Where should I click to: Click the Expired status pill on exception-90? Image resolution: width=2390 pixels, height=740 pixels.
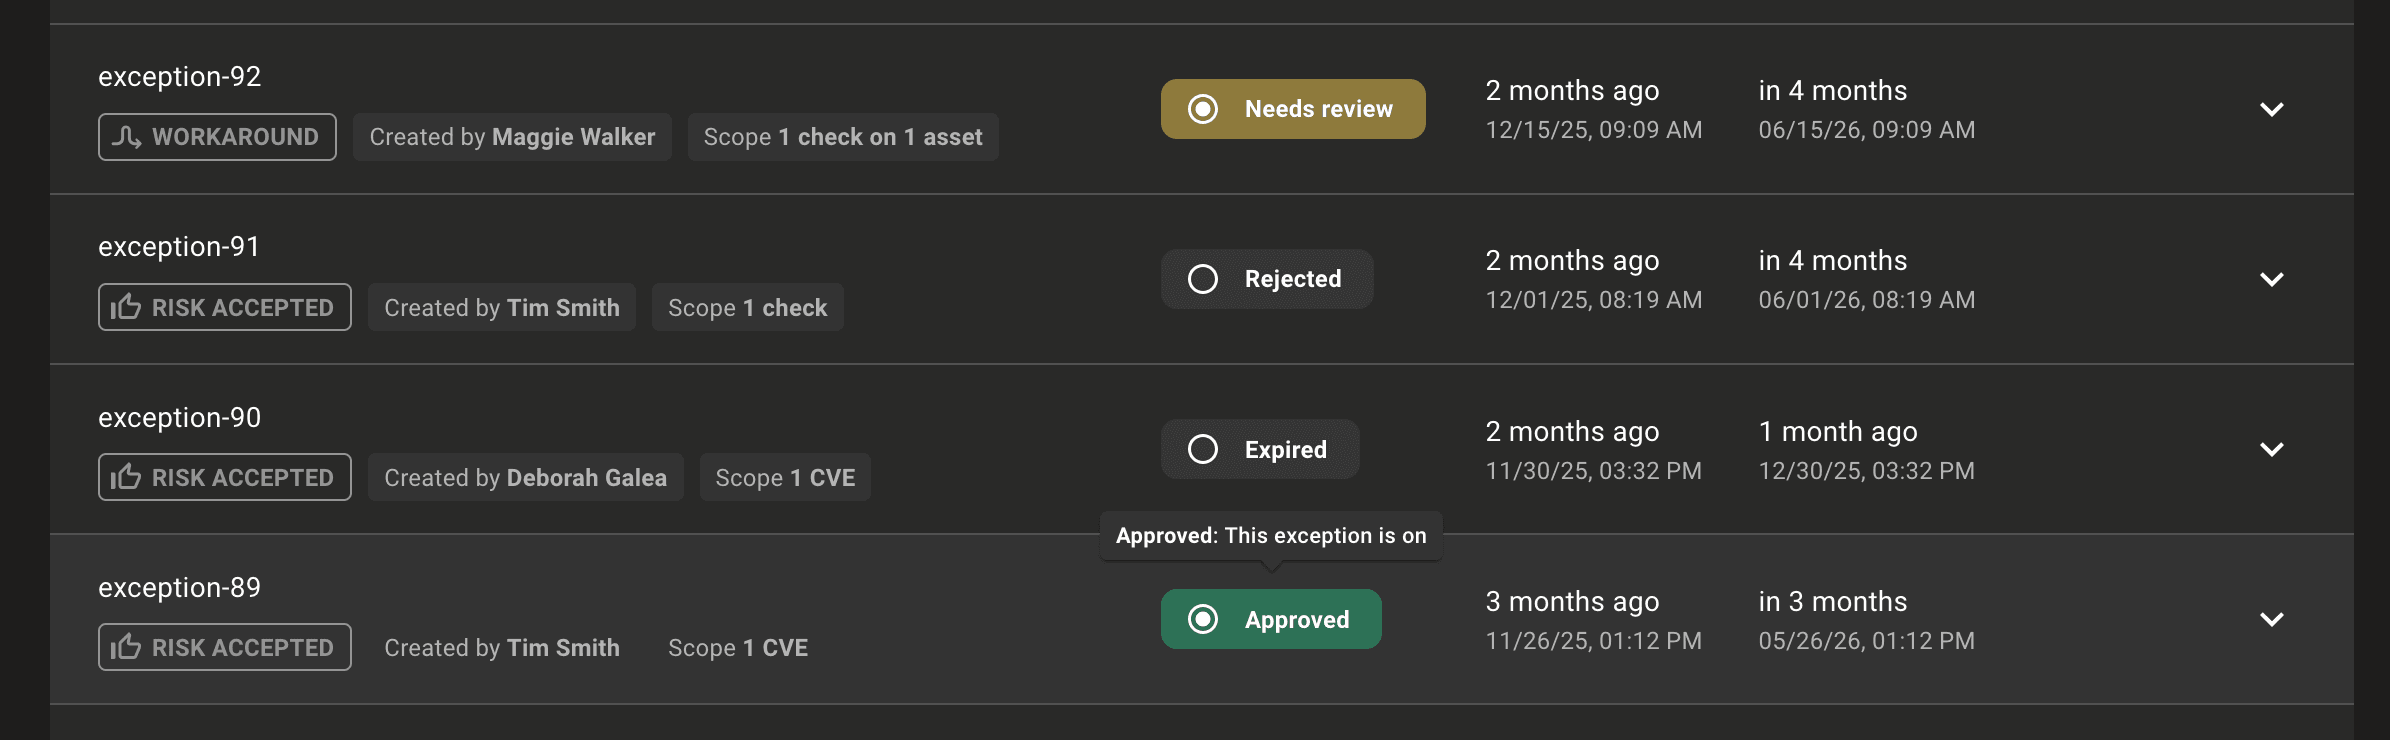click(x=1259, y=449)
